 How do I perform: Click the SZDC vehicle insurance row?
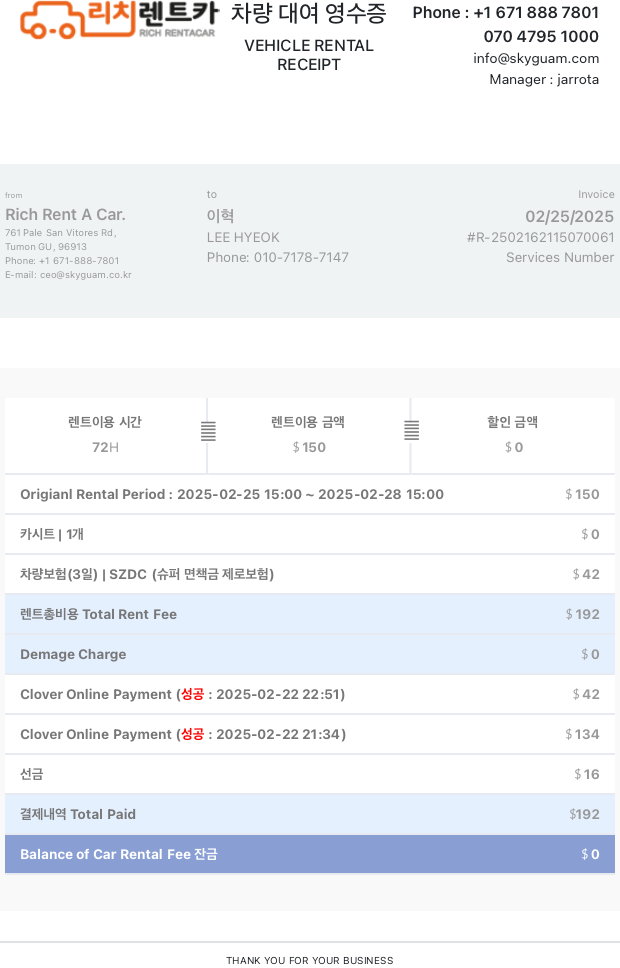click(310, 574)
